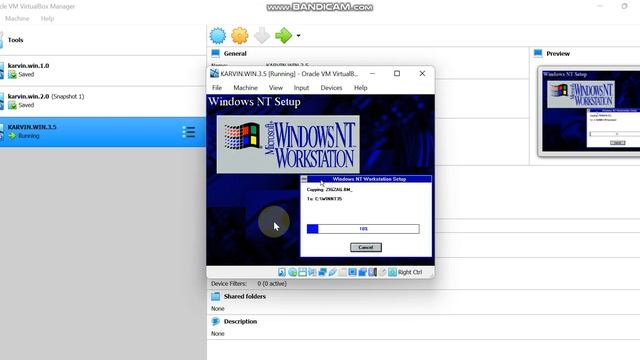Open the dropdown arrow beside the Show button

pyautogui.click(x=298, y=36)
